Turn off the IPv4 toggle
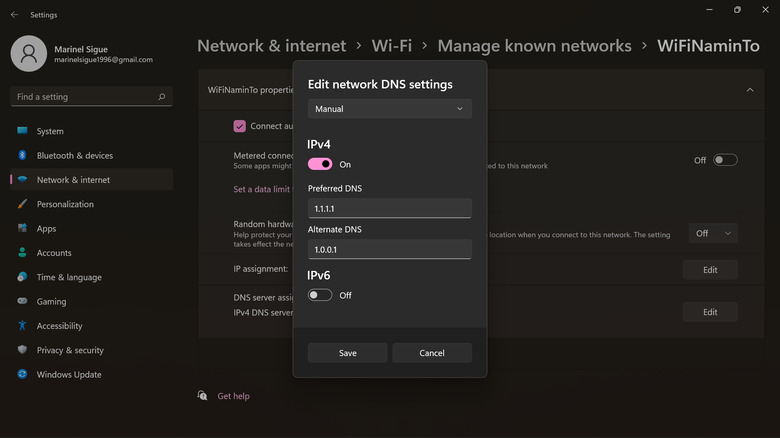The width and height of the screenshot is (780, 438). coord(320,164)
